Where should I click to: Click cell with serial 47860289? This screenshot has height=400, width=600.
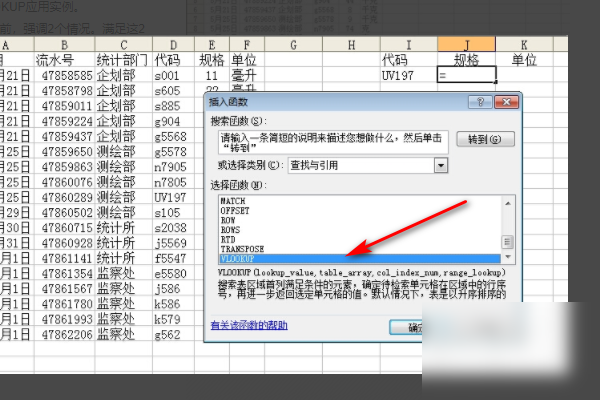click(x=64, y=197)
